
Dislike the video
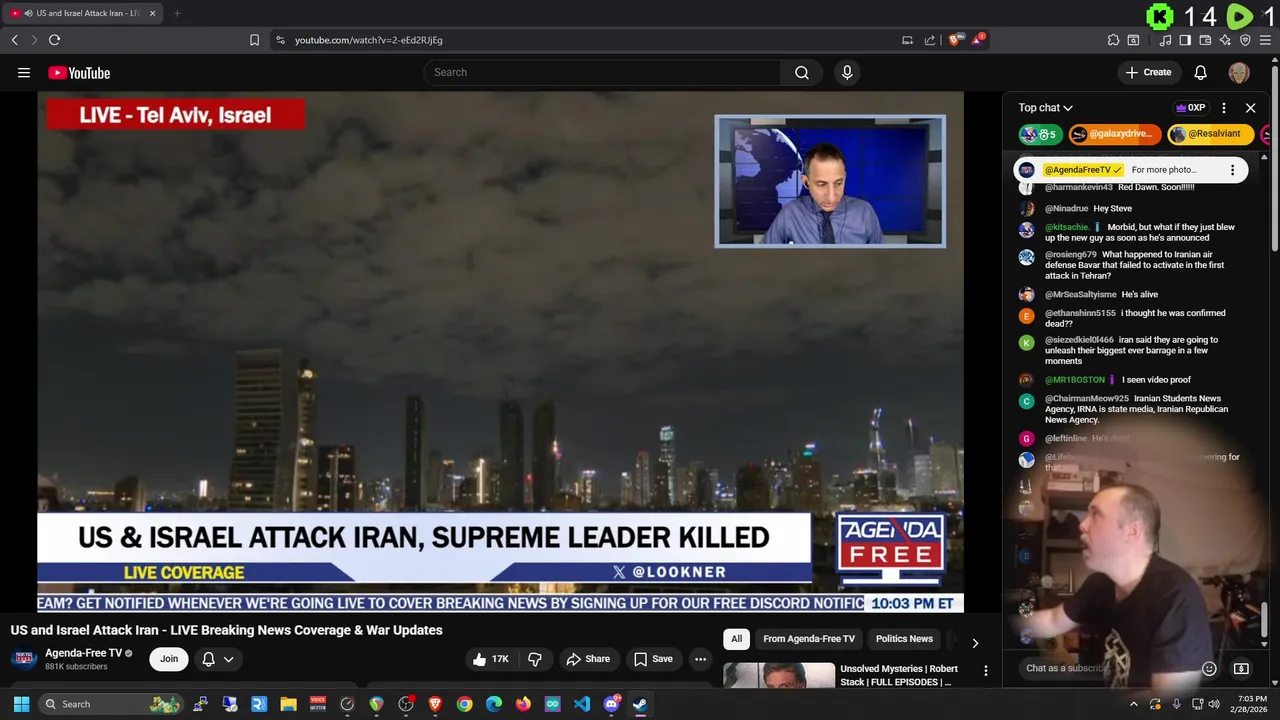click(535, 659)
